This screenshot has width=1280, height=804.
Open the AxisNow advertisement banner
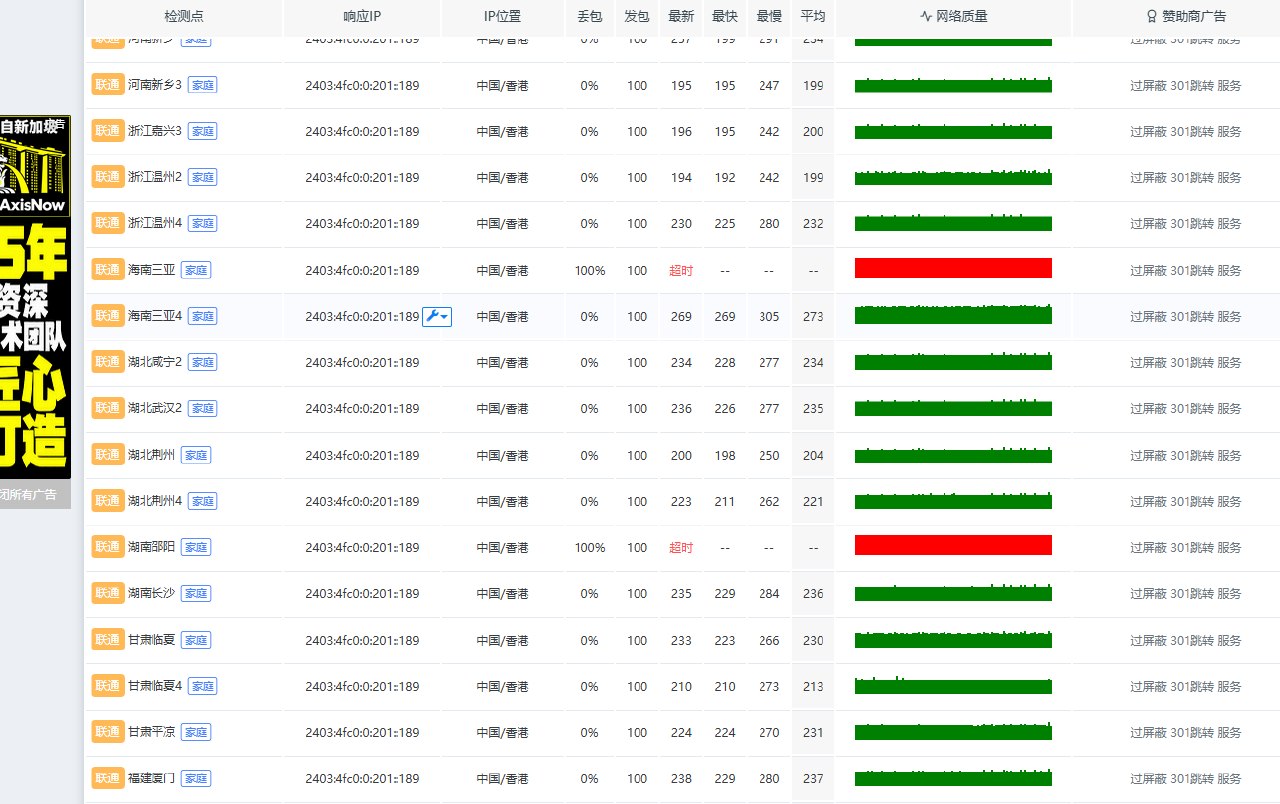35,297
